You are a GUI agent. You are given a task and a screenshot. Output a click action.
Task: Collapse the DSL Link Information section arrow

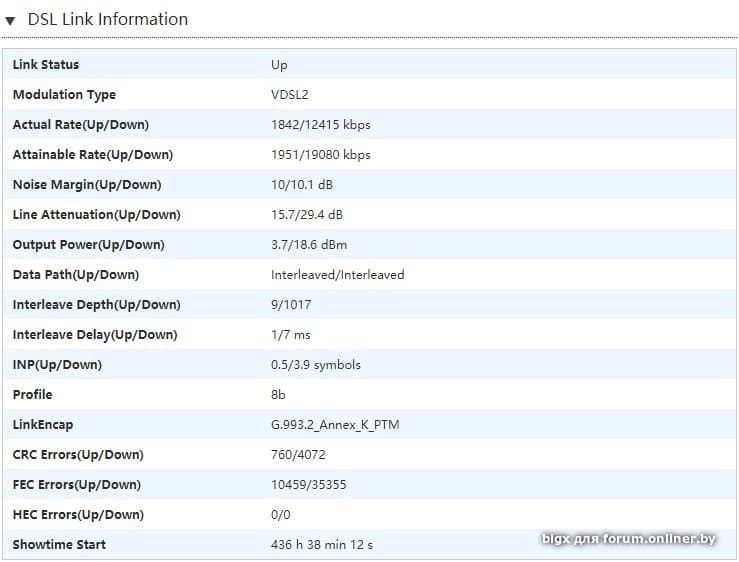coord(11,20)
